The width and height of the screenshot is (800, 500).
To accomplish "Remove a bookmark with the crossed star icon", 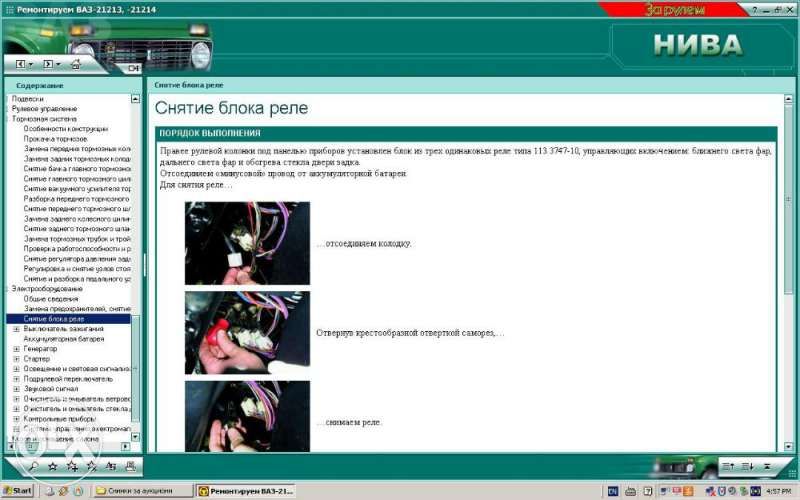I will point(92,466).
